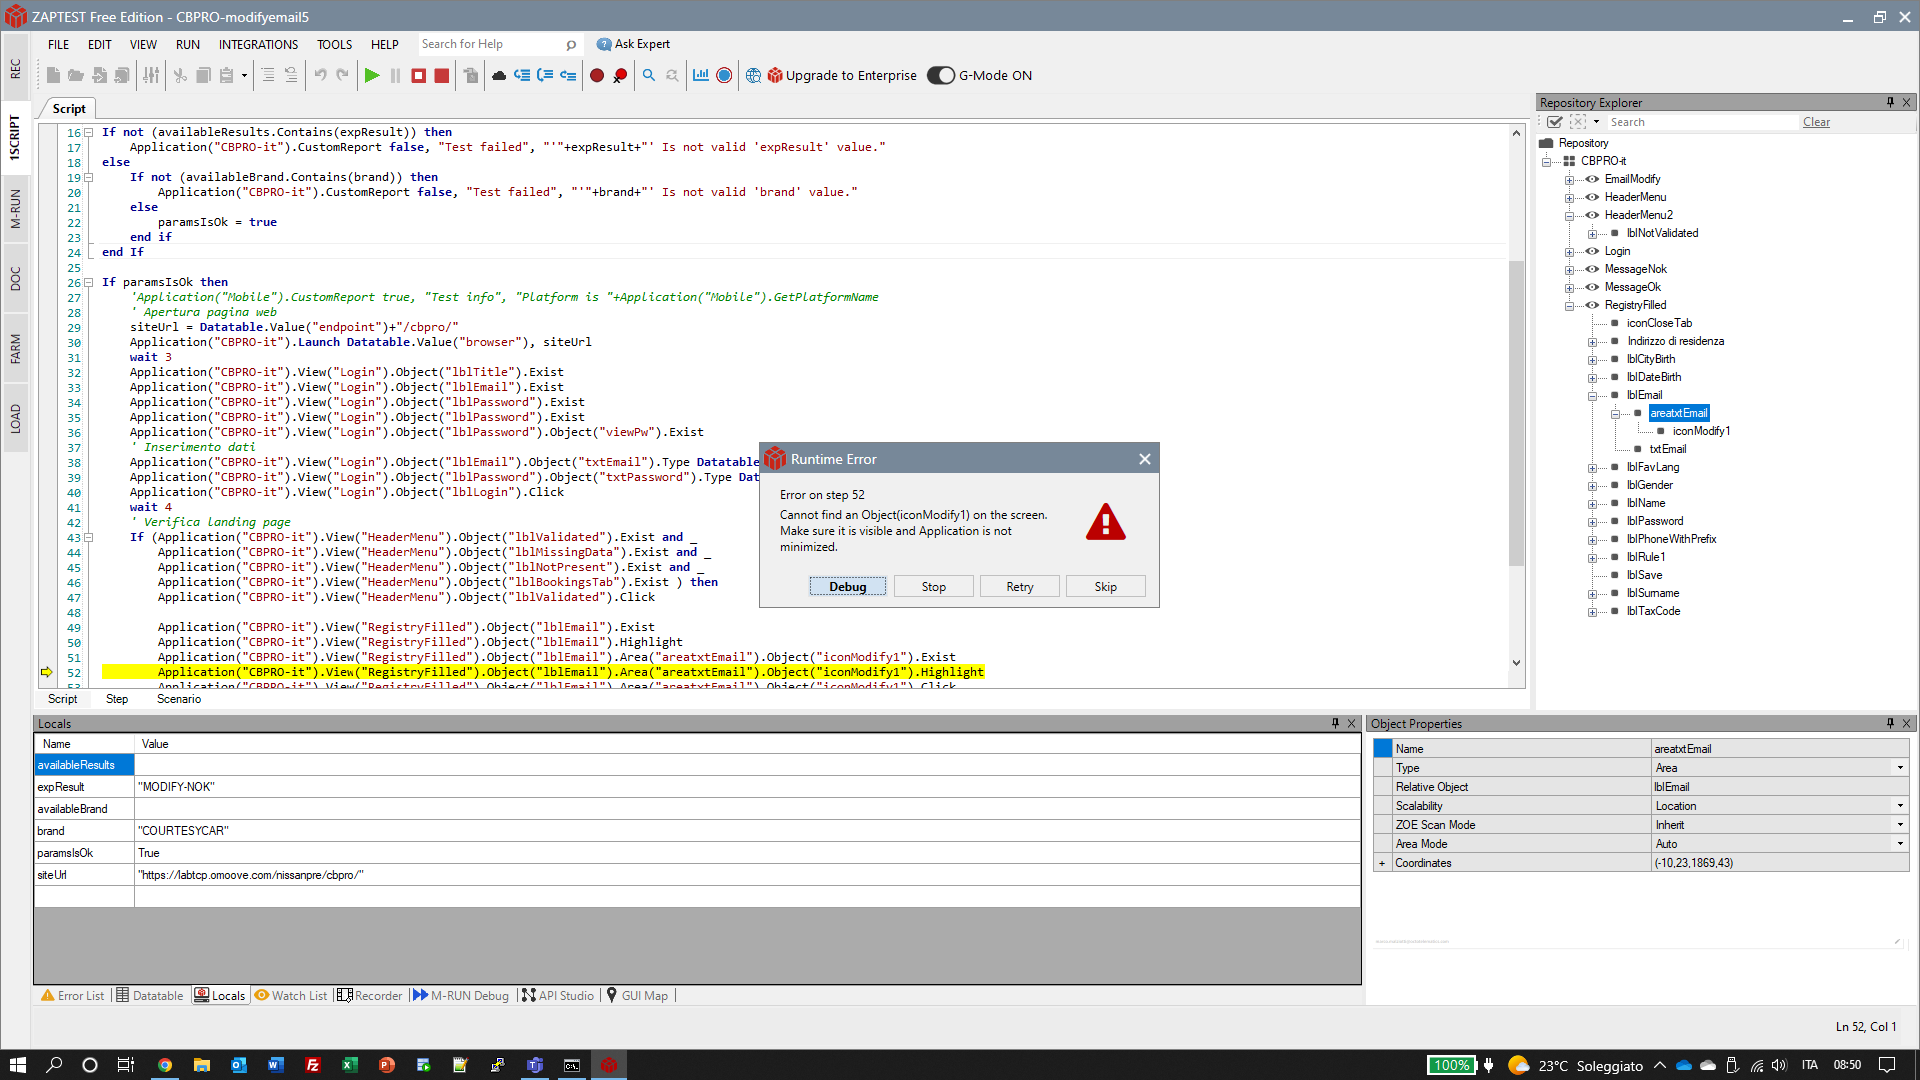1920x1080 pixels.
Task: Toggle HeaderMenu view eye icon
Action: click(x=1592, y=197)
